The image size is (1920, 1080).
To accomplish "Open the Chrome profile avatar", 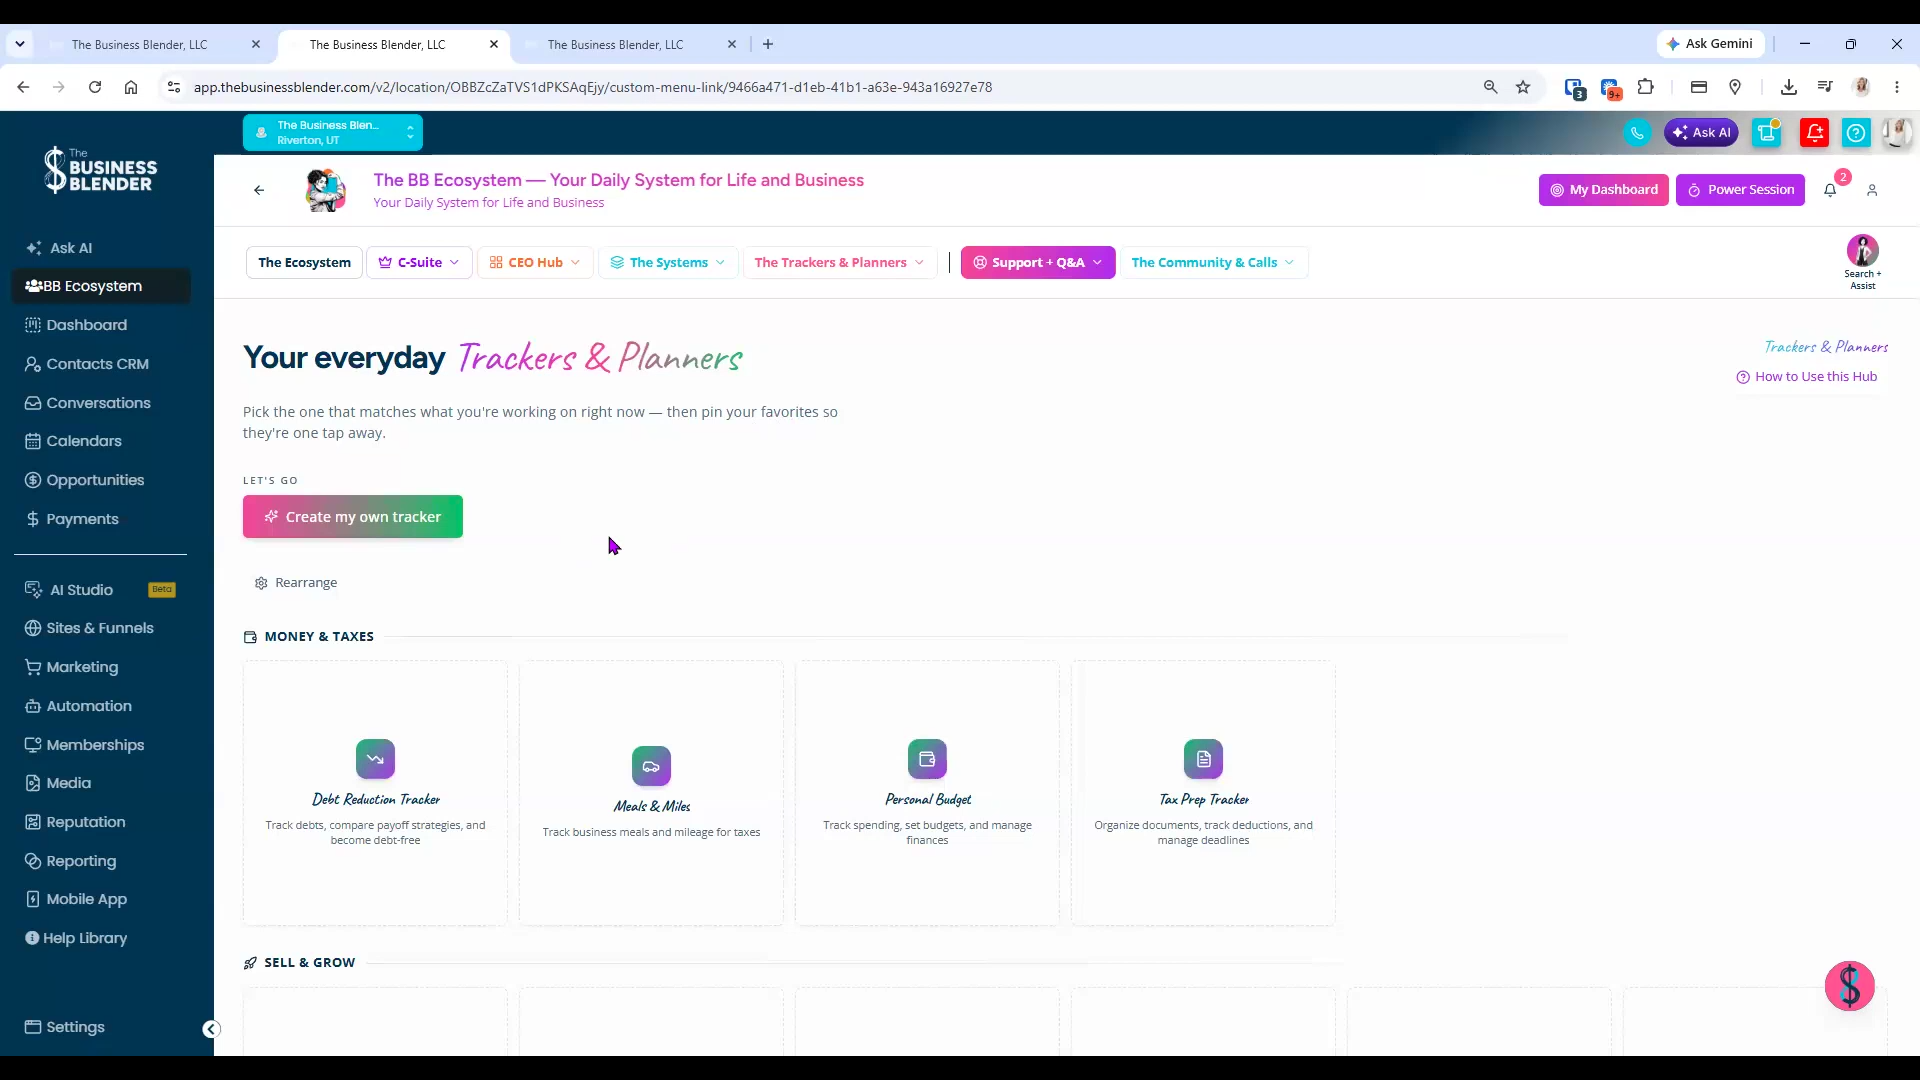I will [x=1861, y=87].
